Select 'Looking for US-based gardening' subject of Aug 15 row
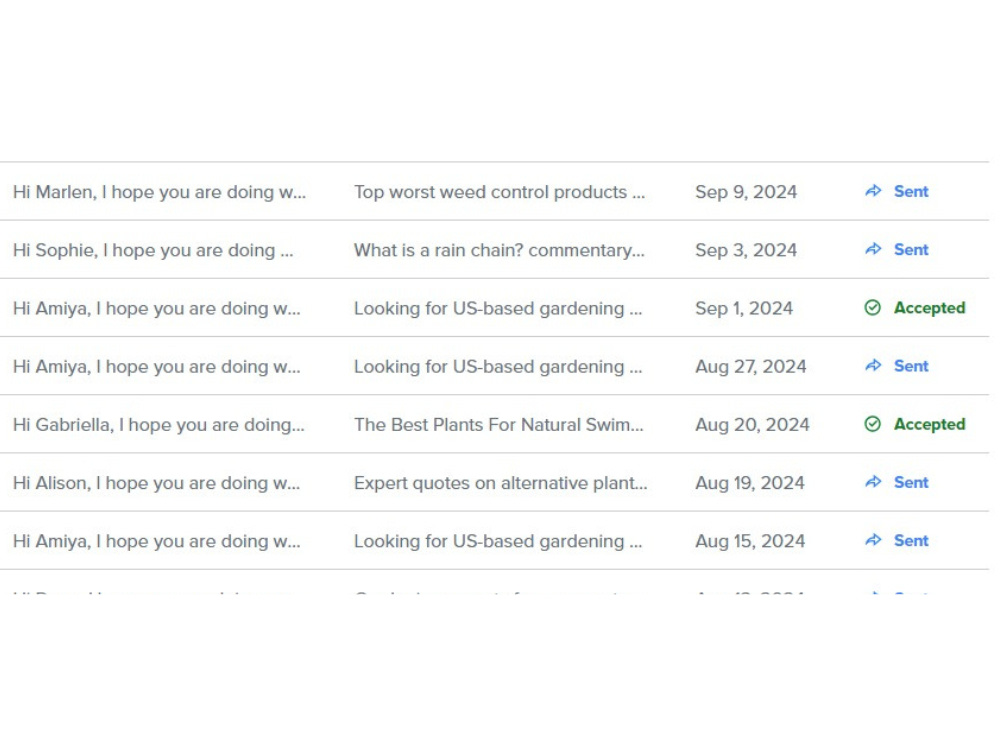This screenshot has width=1000, height=750. 498,541
